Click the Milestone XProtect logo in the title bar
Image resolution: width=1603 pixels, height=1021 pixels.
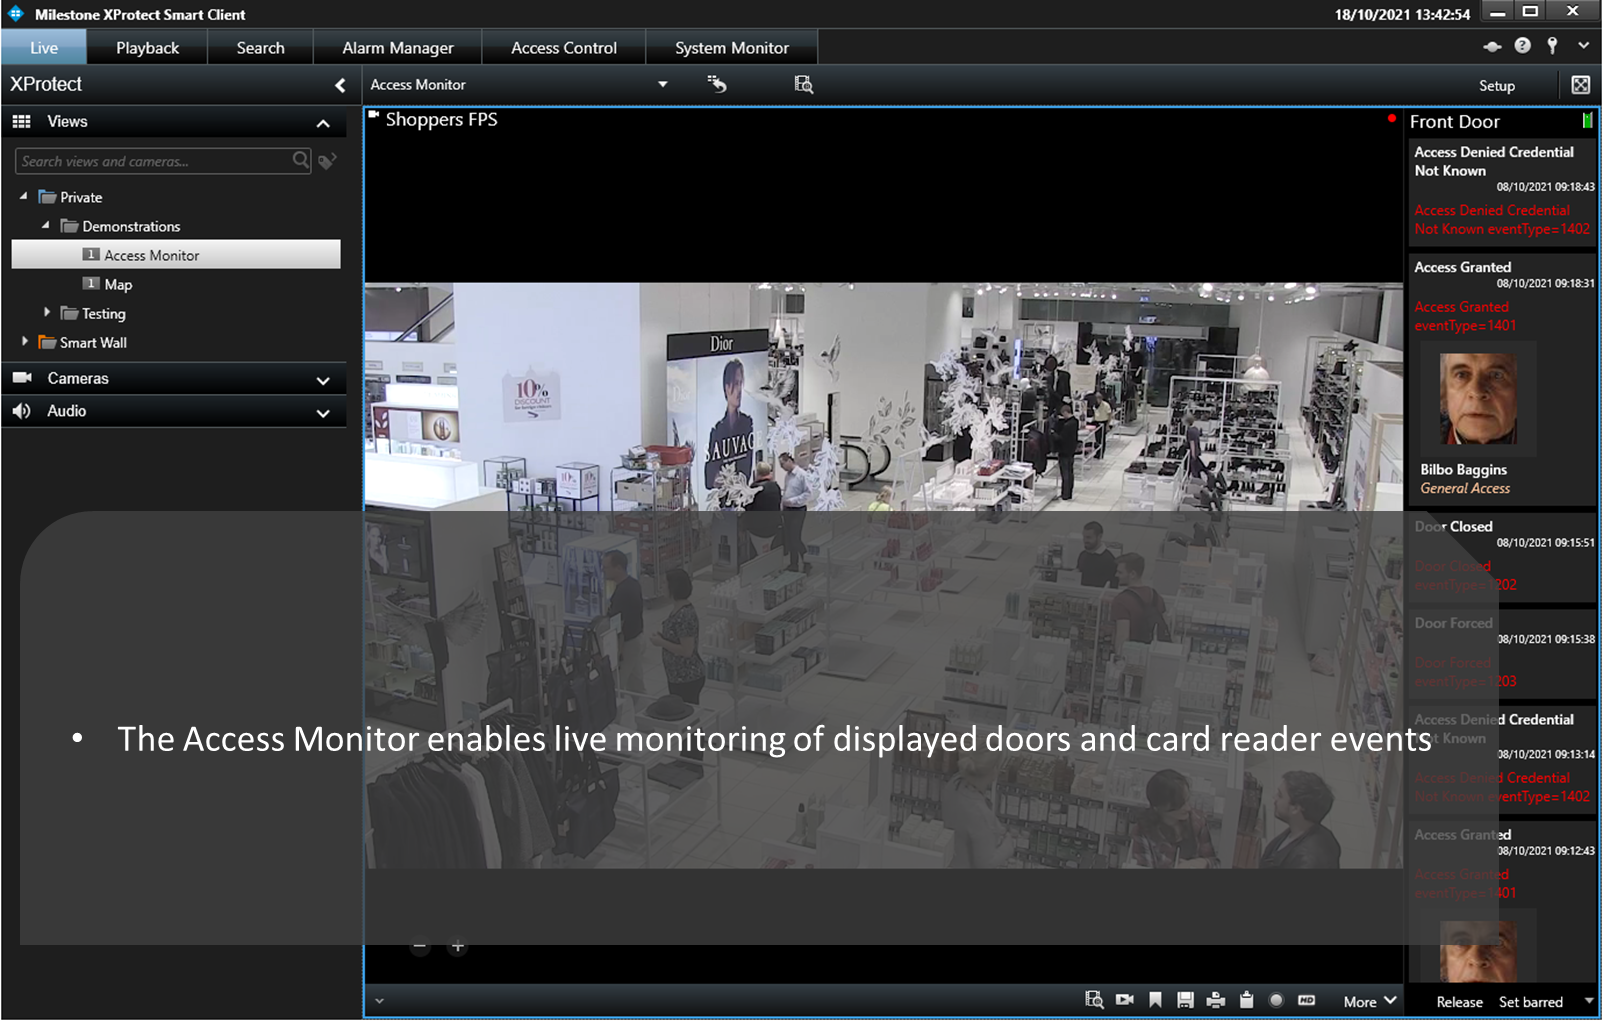pyautogui.click(x=16, y=13)
